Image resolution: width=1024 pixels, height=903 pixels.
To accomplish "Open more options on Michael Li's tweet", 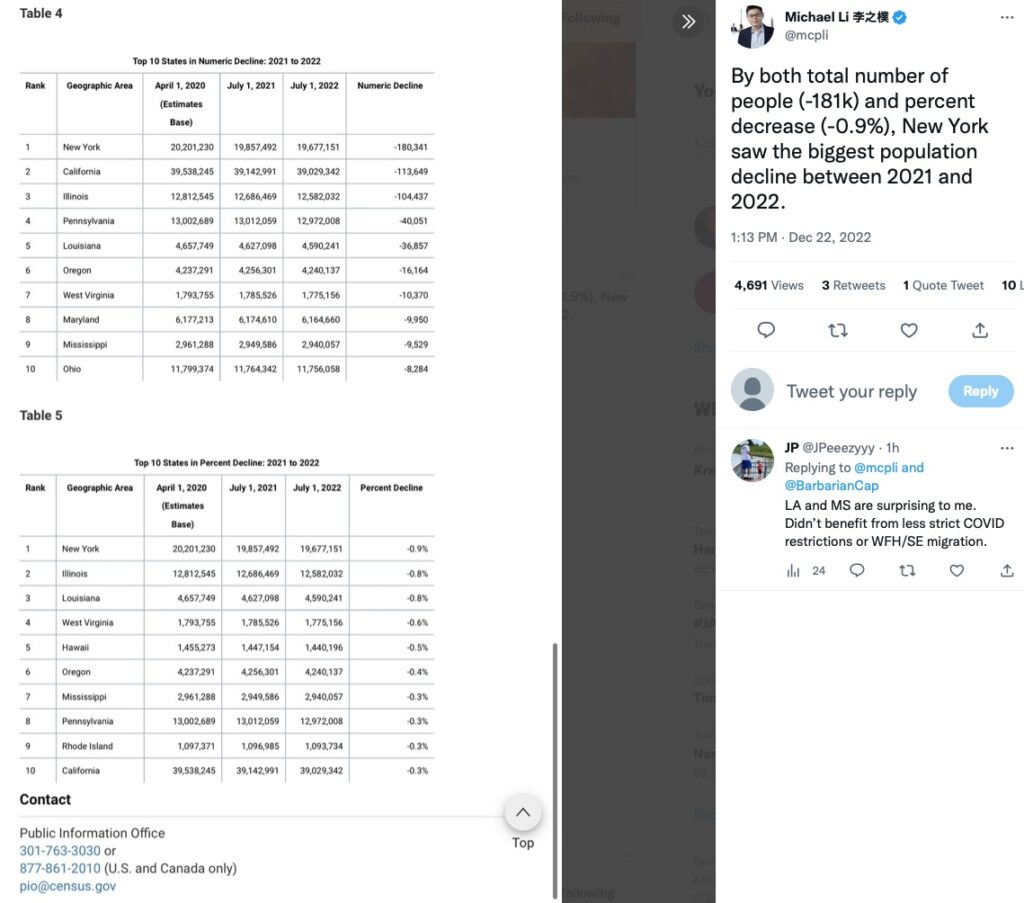I will (x=1007, y=18).
